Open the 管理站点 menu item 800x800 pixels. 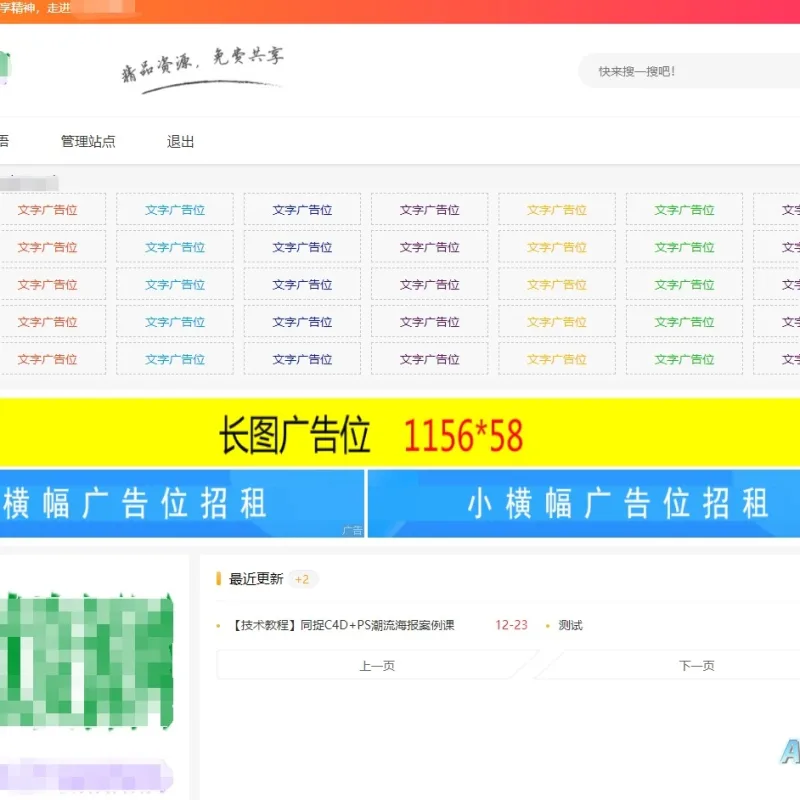point(88,141)
